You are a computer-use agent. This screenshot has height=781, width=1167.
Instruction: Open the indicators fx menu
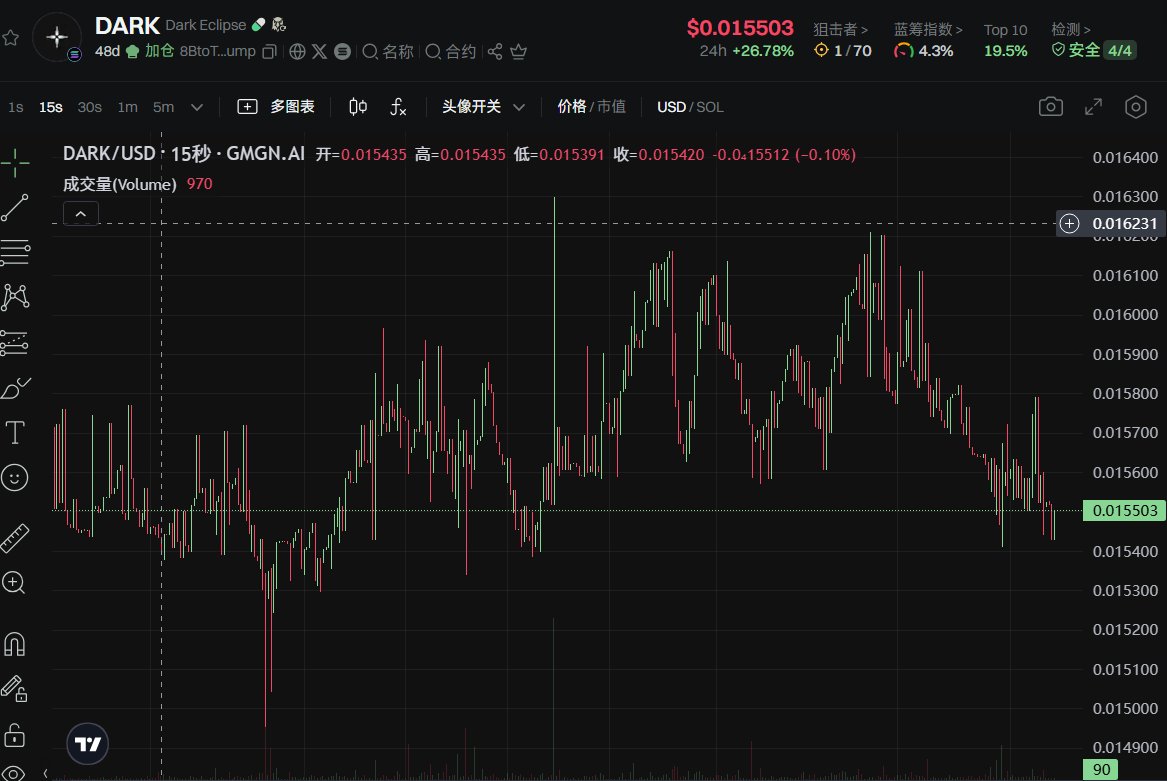[x=398, y=107]
